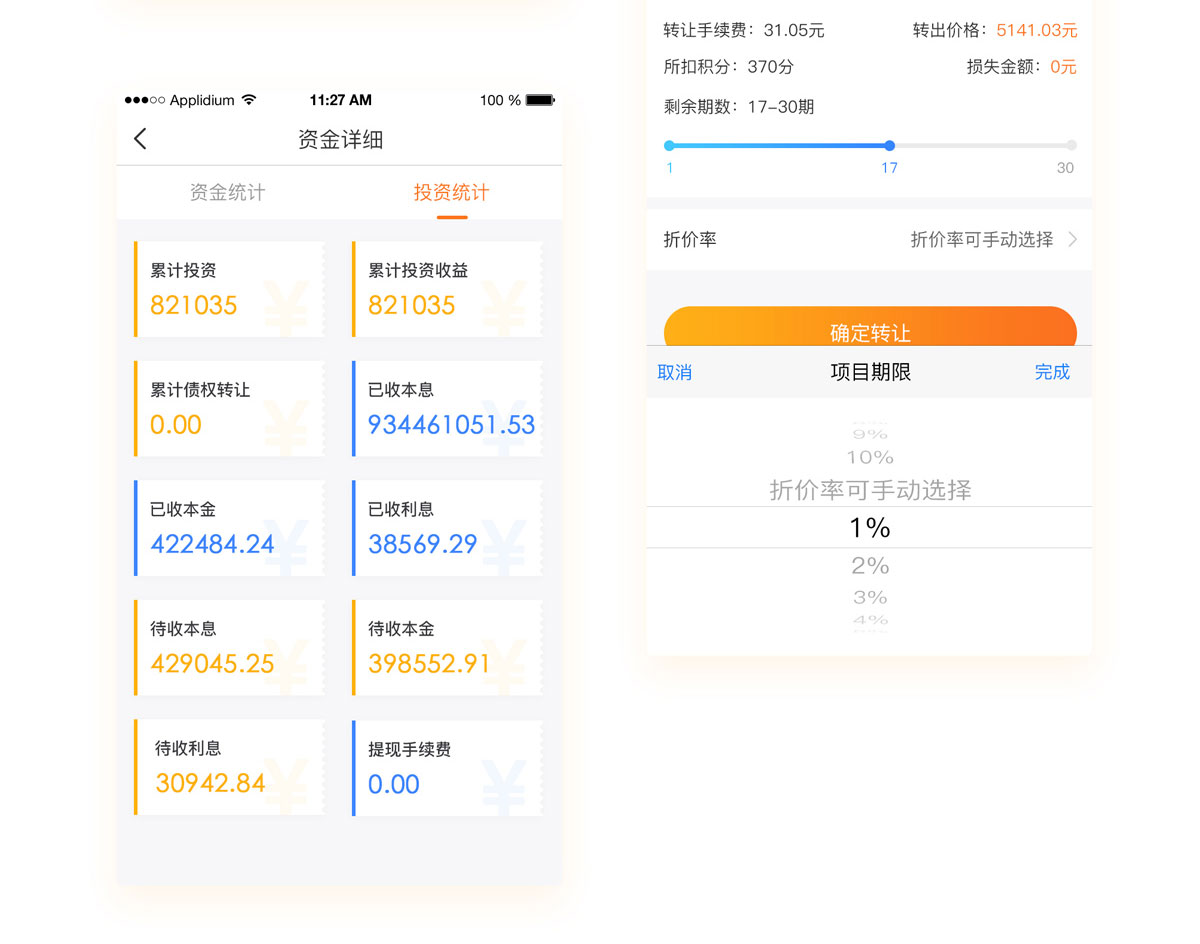
Task: Tap the 待收本金 card
Action: [447, 648]
